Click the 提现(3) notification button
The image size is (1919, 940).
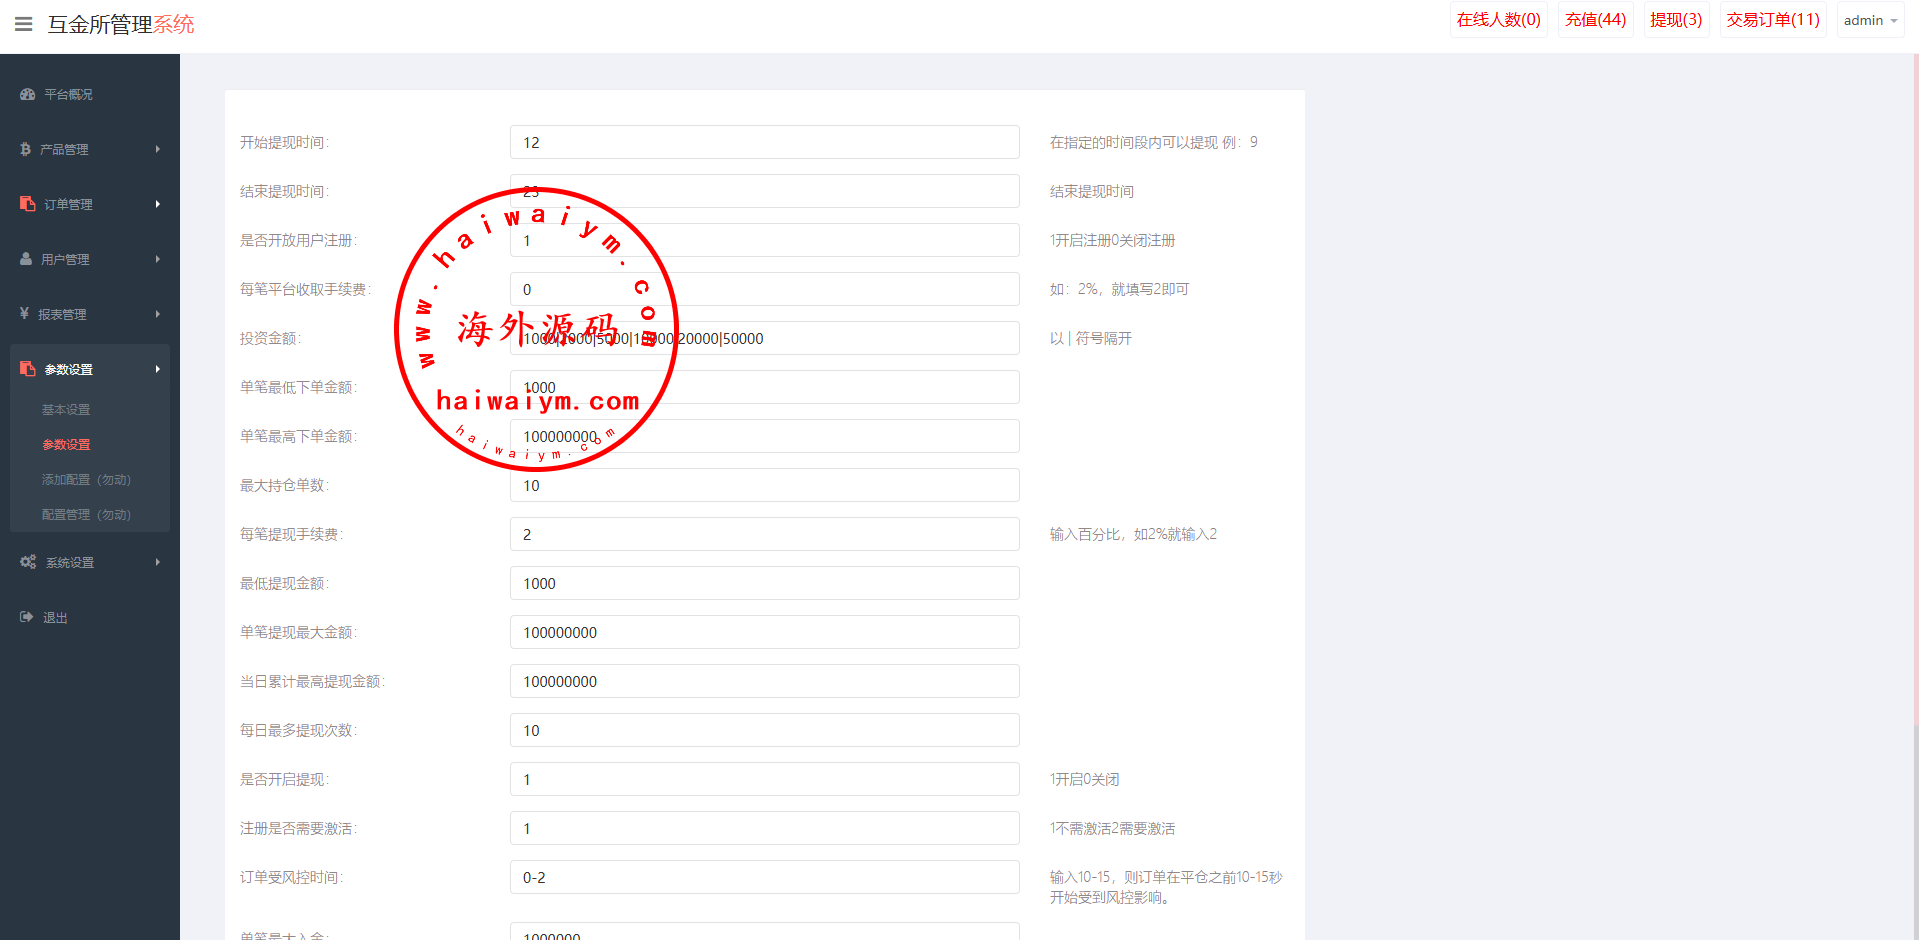tap(1676, 20)
